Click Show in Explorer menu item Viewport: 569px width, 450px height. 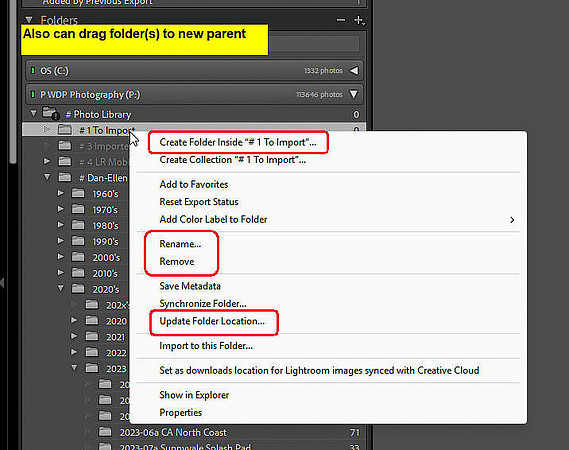pyautogui.click(x=194, y=395)
